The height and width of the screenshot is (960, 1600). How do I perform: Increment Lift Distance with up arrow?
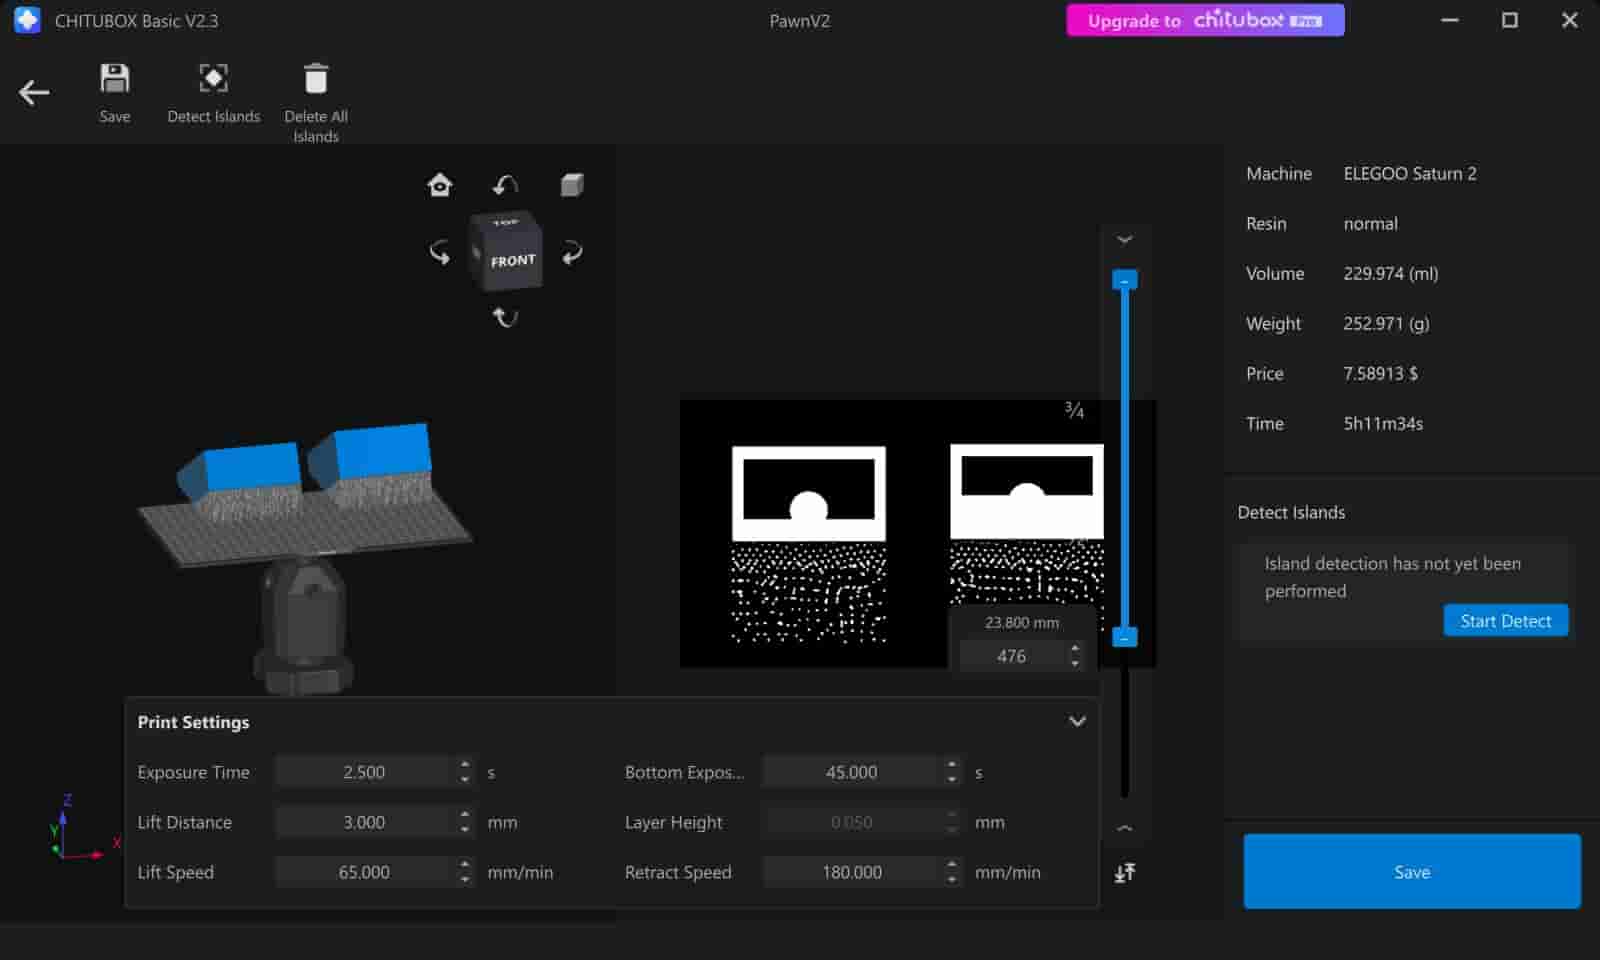coord(465,815)
